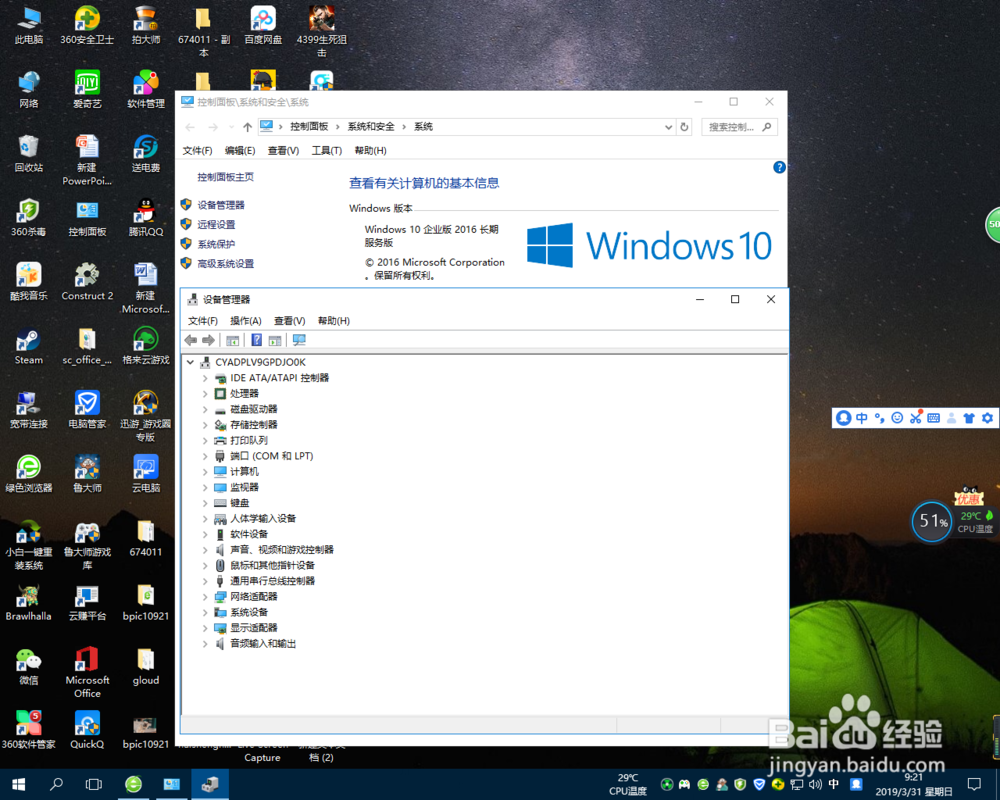Click the help question mark in System window
Viewport: 1000px width, 800px height.
click(x=779, y=167)
